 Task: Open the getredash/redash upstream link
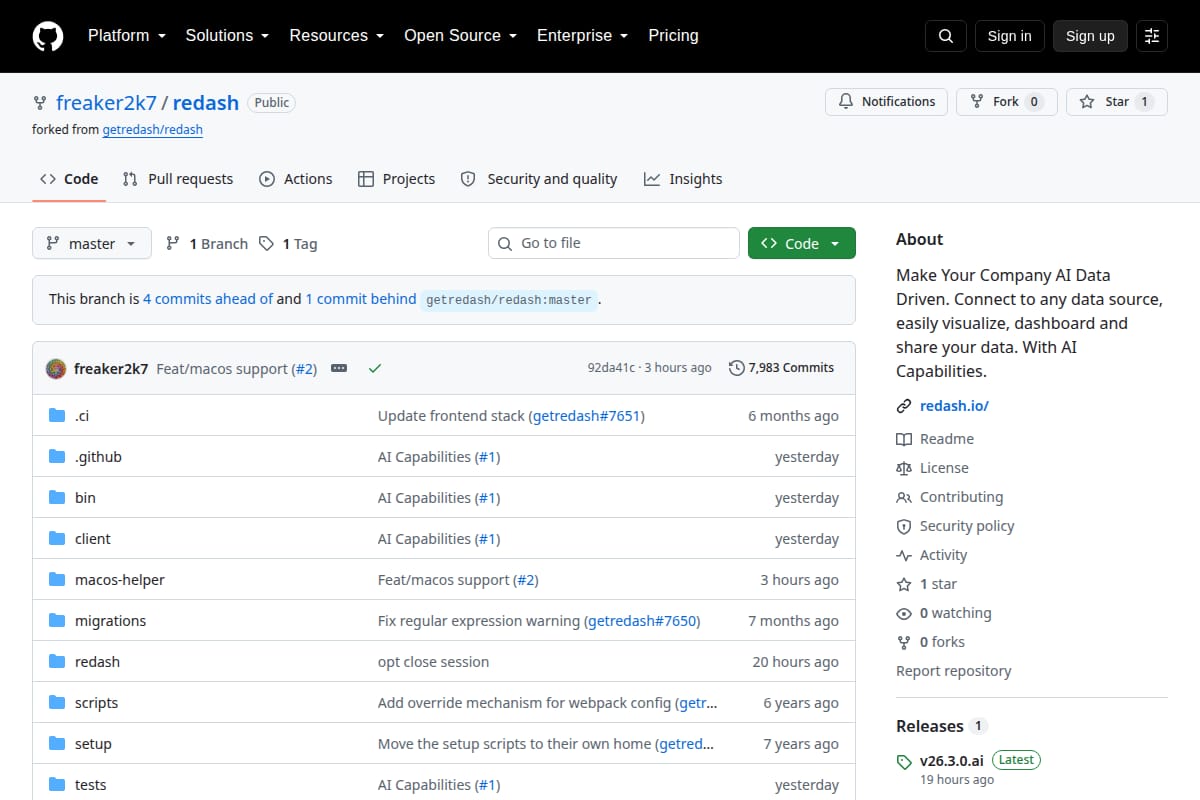click(152, 130)
